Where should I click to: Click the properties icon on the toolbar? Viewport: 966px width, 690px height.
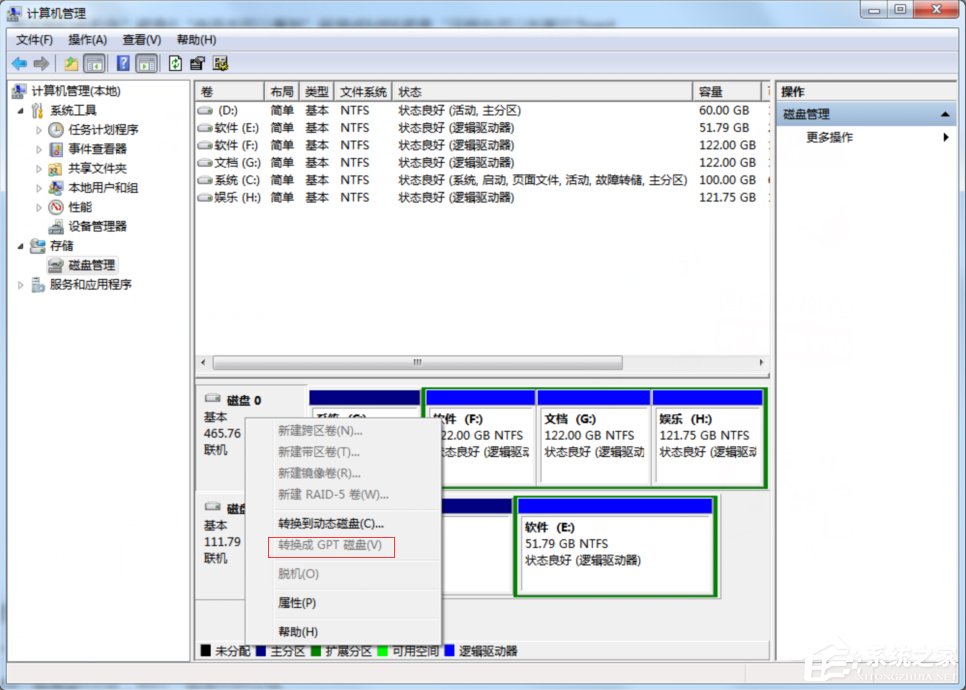coord(197,62)
